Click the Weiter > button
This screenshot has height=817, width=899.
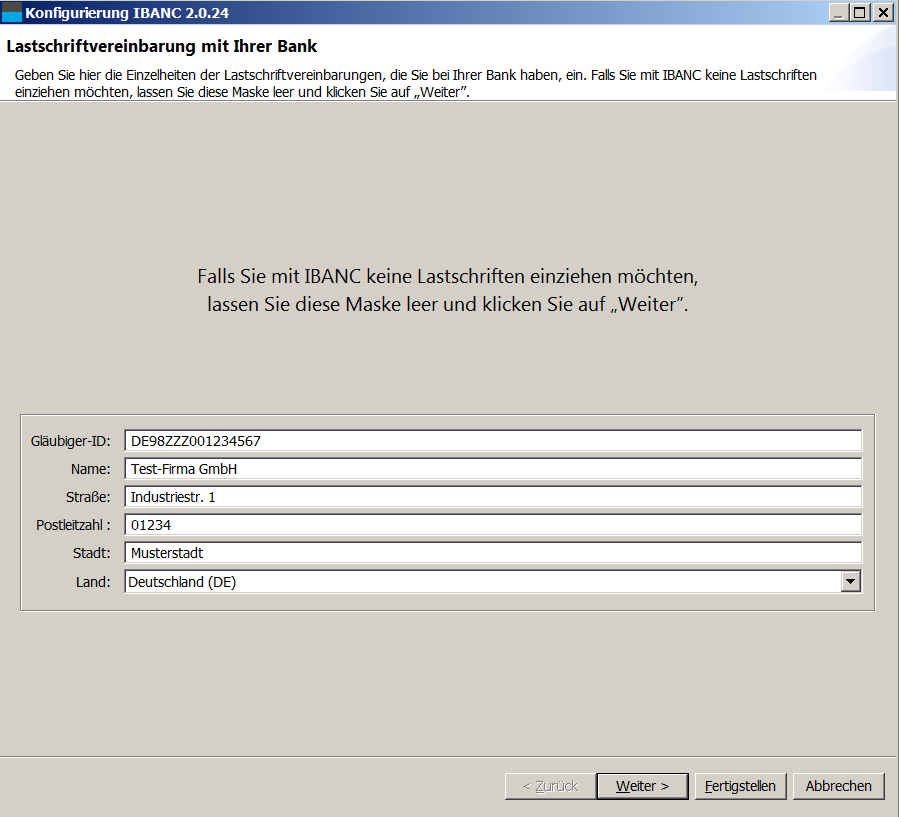pos(642,786)
